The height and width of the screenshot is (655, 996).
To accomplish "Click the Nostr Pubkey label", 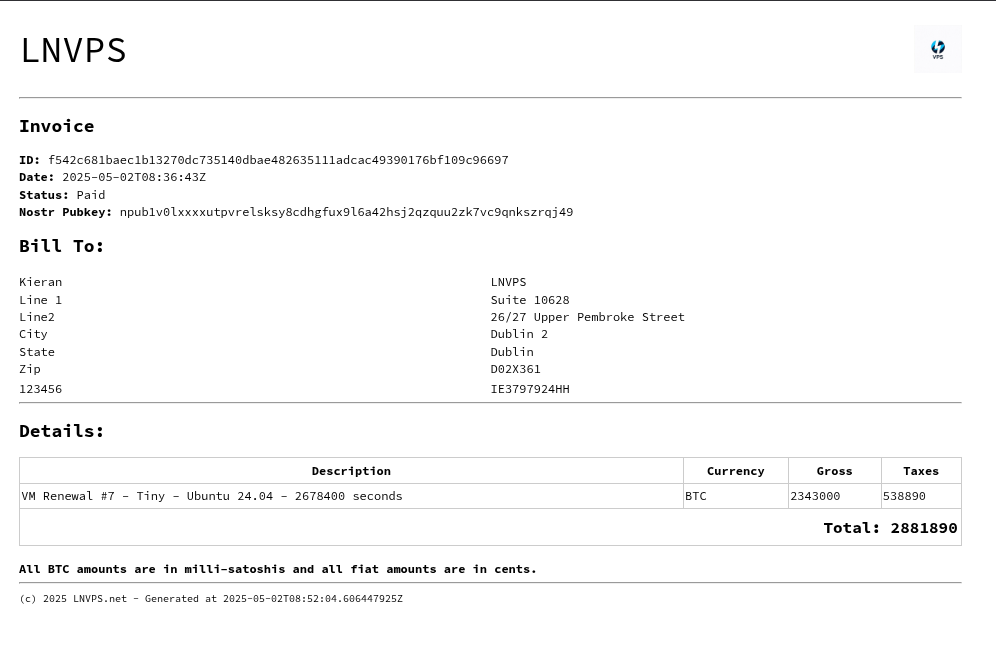I will pyautogui.click(x=65, y=212).
